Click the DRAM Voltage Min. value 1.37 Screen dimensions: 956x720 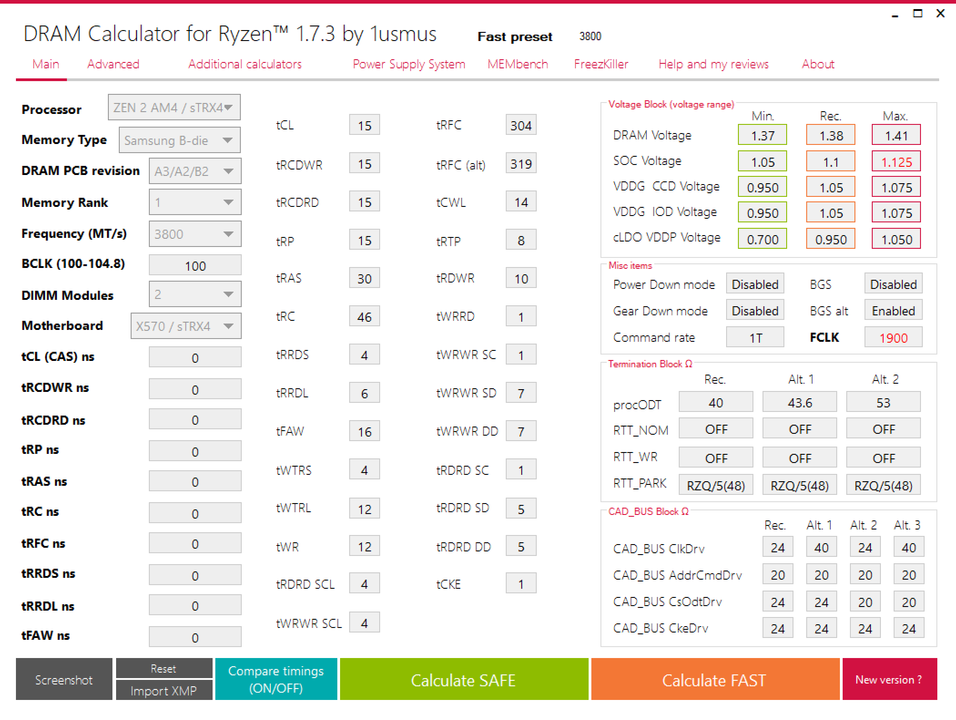763,135
